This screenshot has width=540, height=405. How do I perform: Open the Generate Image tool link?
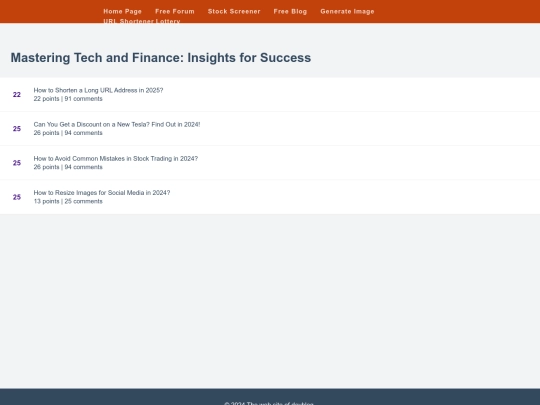point(347,11)
